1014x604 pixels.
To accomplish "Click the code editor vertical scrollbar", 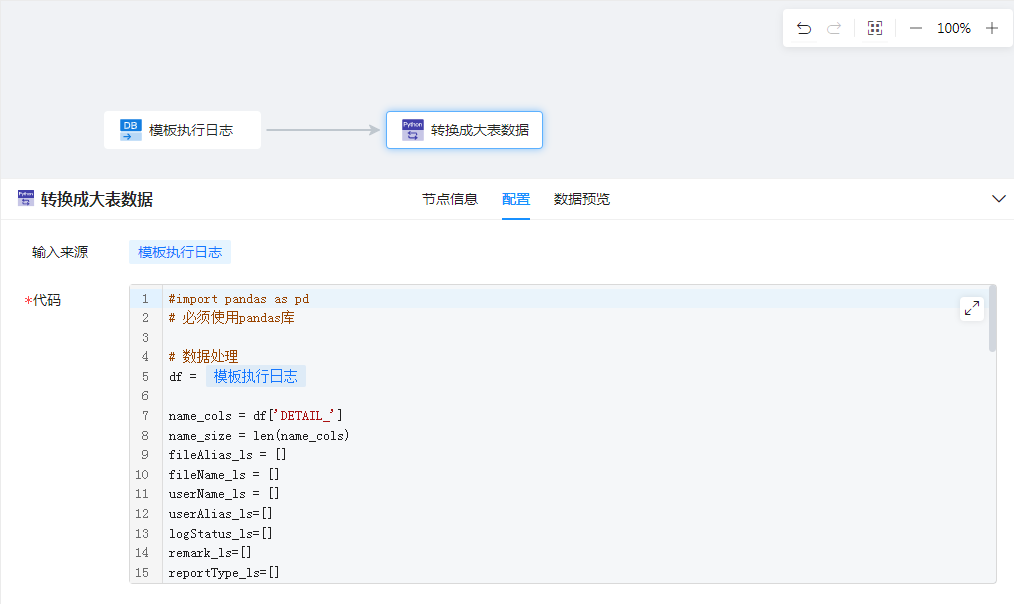I will (x=992, y=320).
